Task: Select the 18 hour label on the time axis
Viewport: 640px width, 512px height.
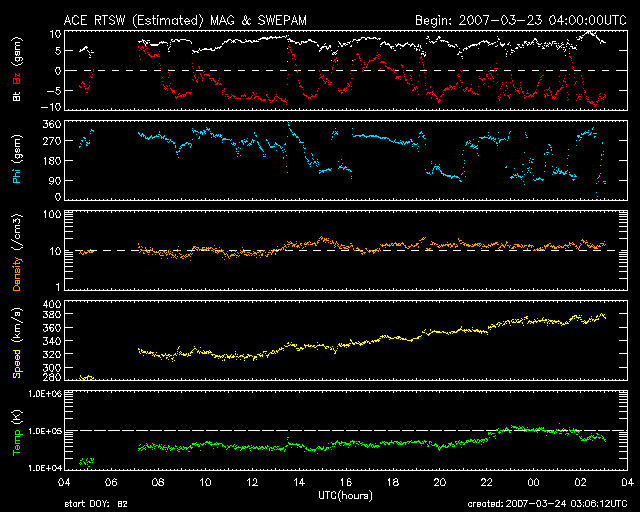Action: pyautogui.click(x=393, y=482)
